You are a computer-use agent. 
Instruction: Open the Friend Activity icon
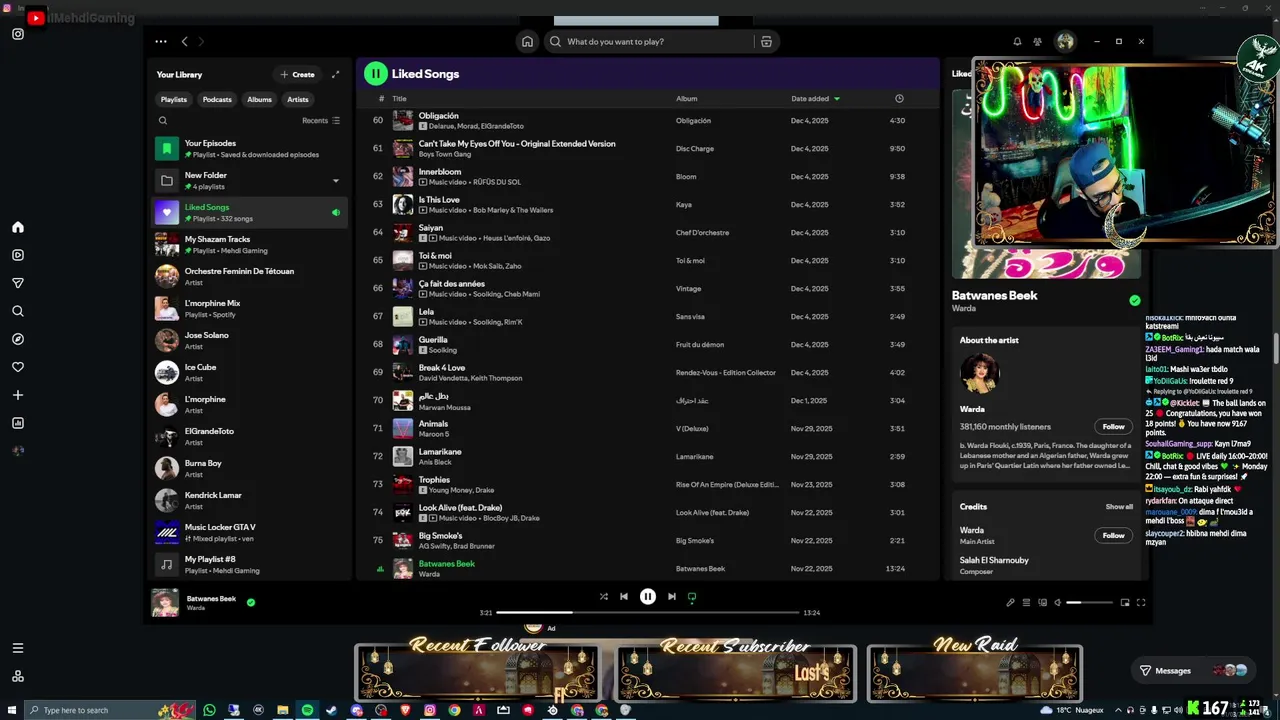coord(1037,42)
